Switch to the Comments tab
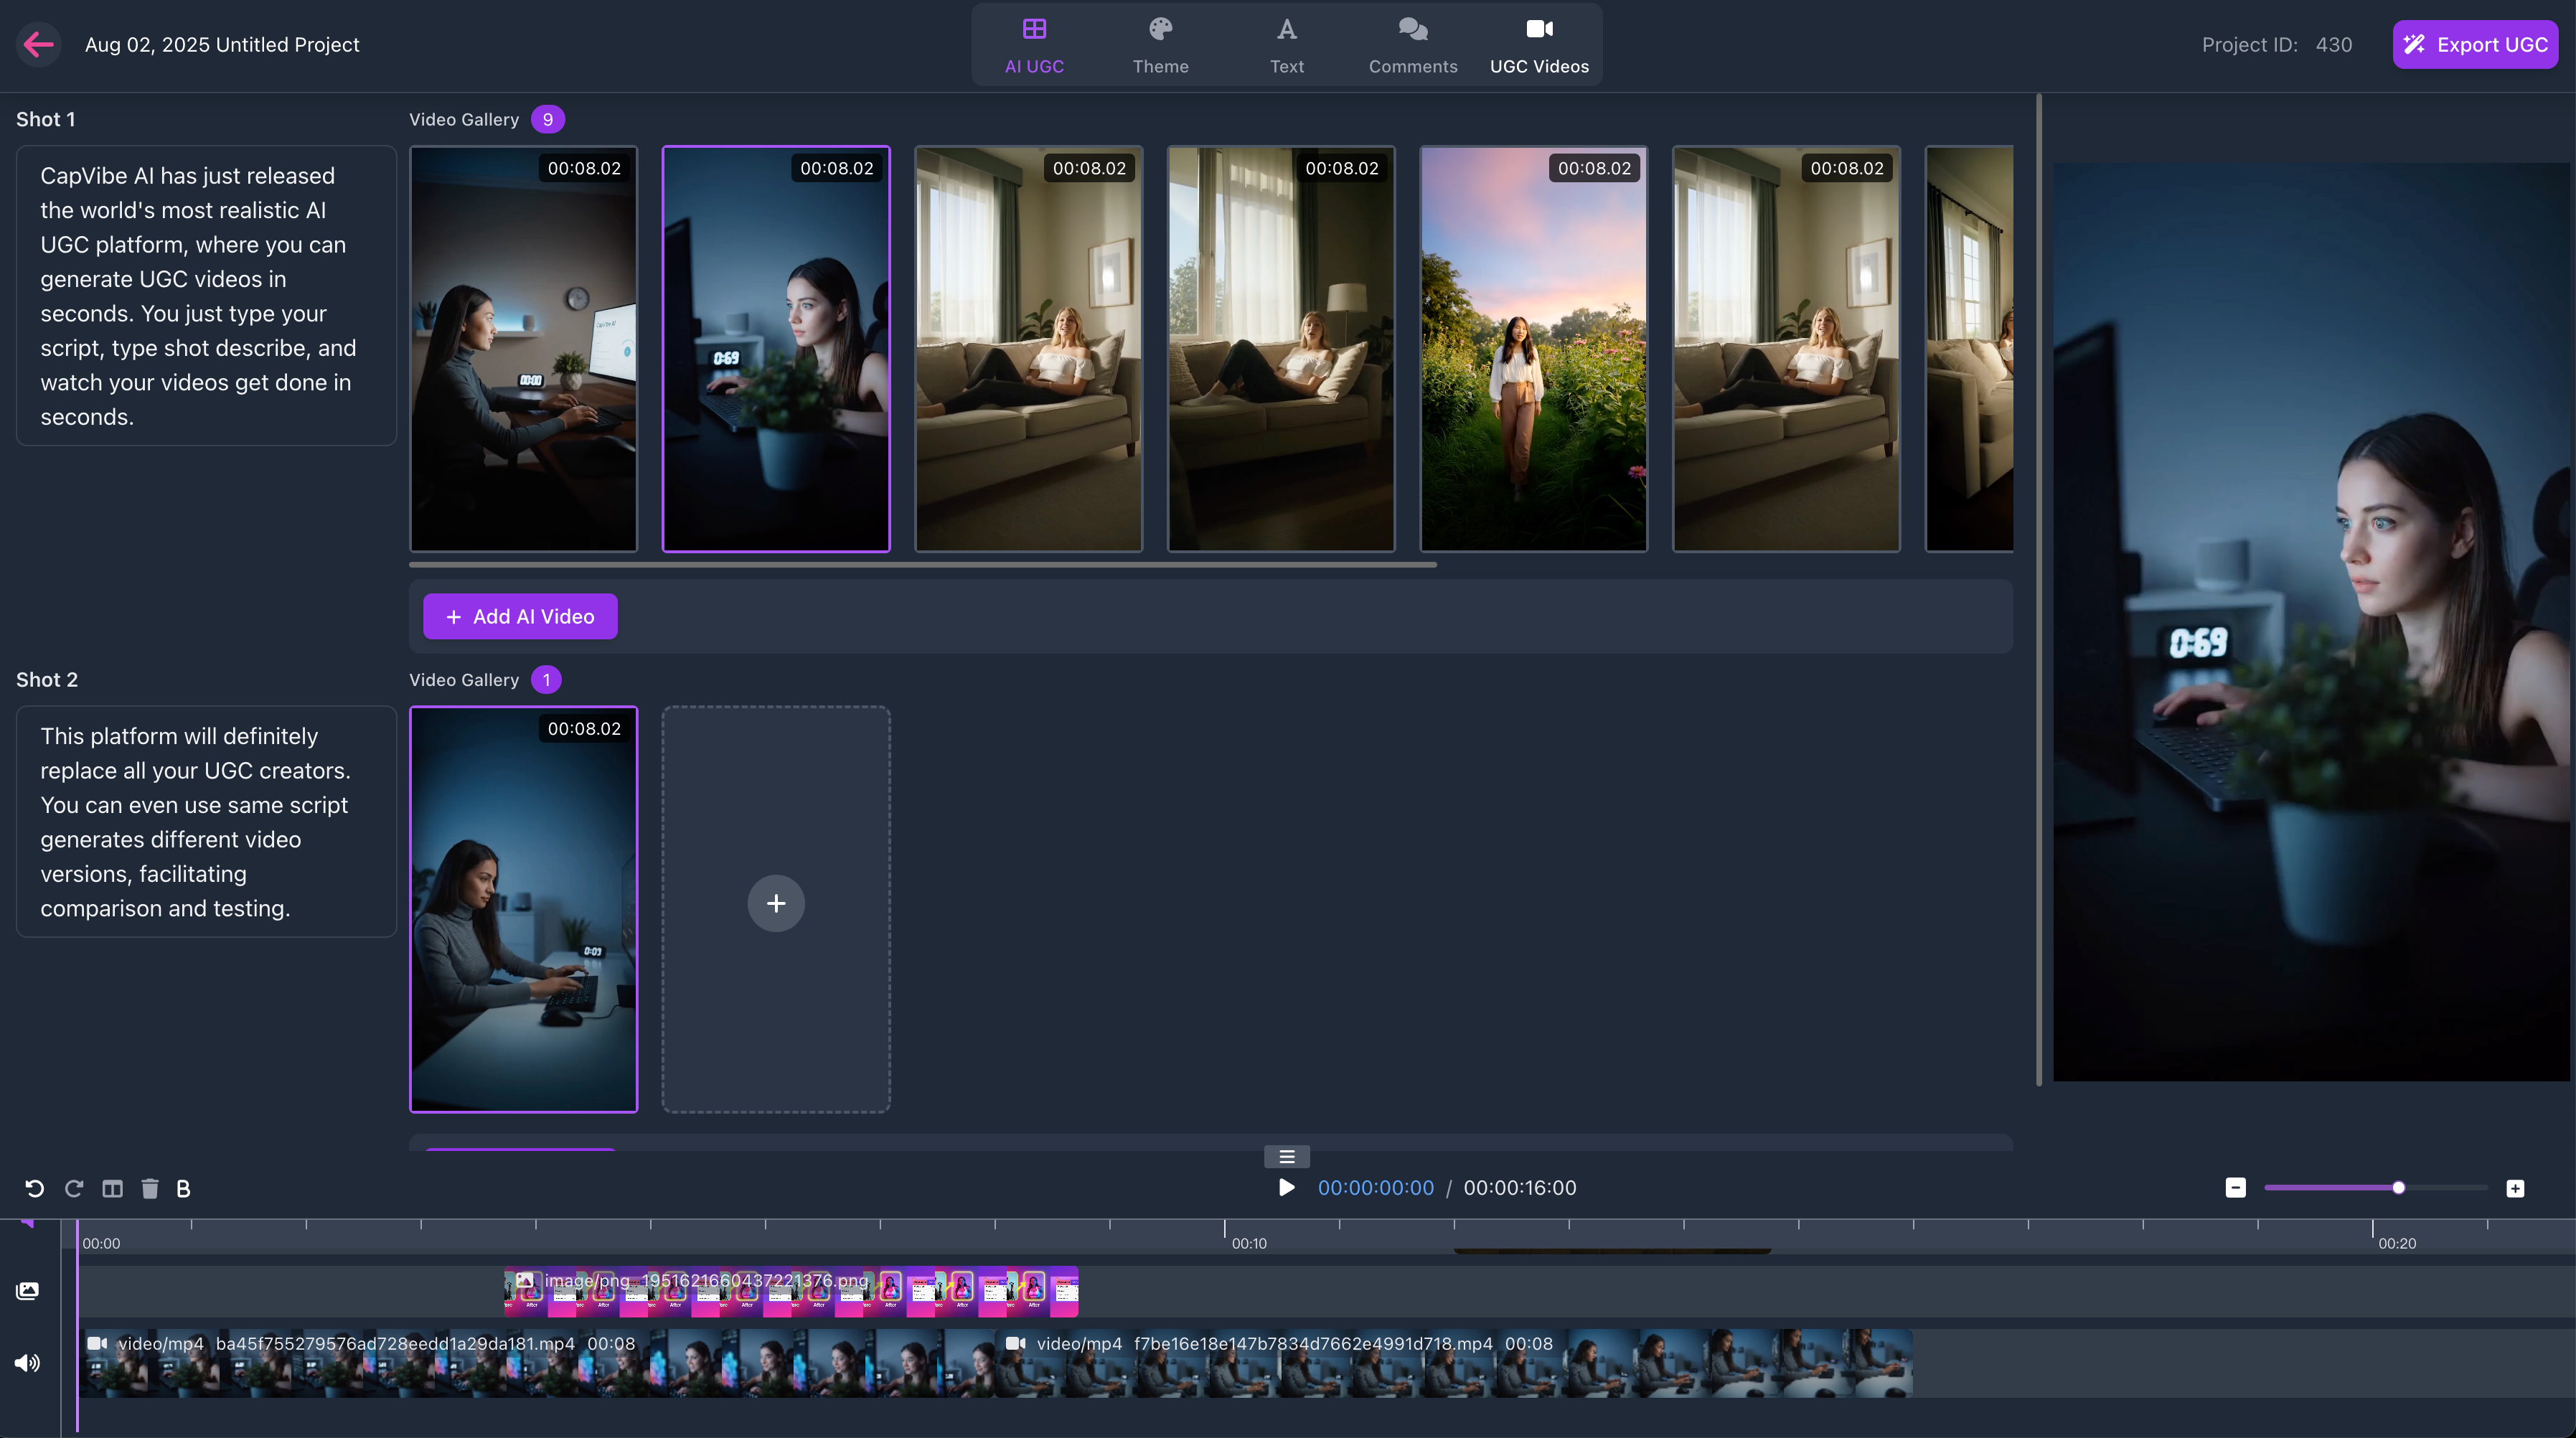 (x=1412, y=44)
